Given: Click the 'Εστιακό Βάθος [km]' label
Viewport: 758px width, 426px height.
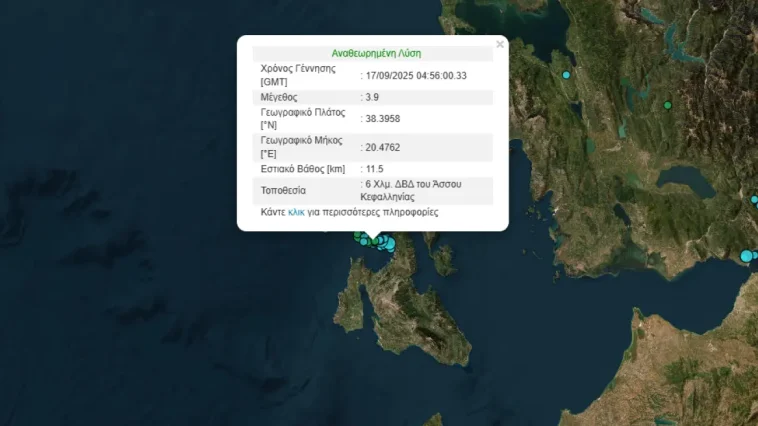Looking at the screenshot, I should click(x=302, y=169).
